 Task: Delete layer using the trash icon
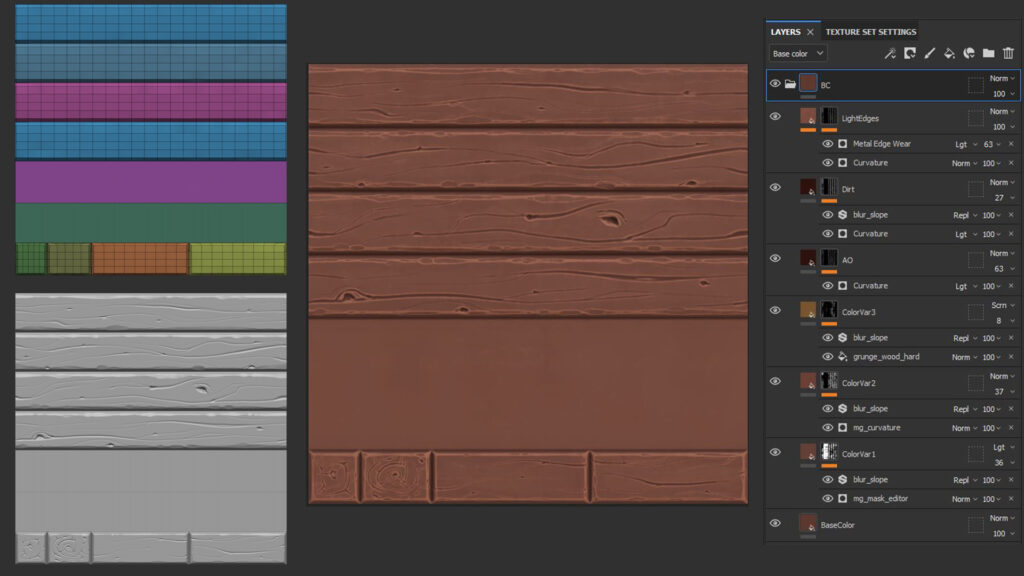1008,54
